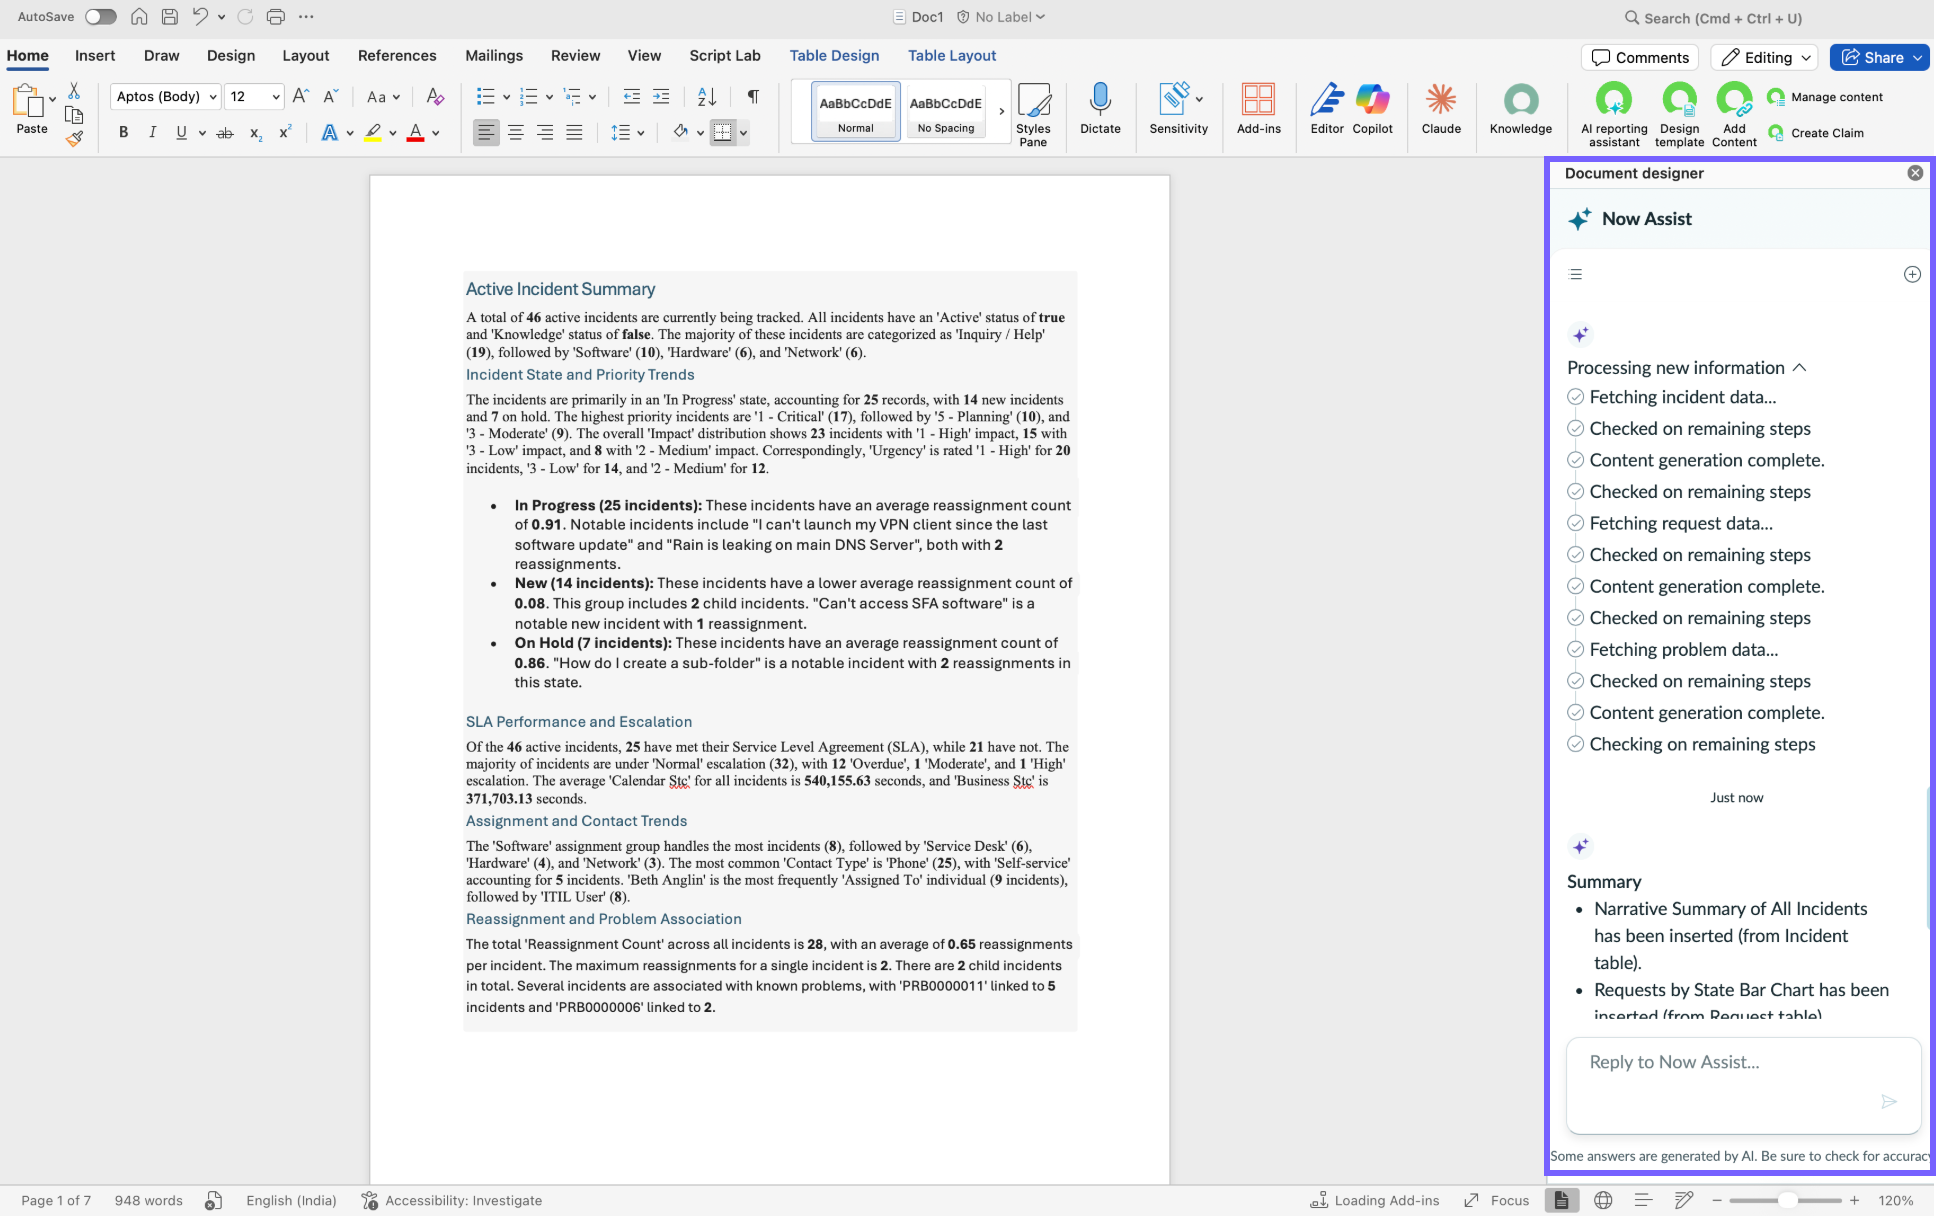Screen dimensions: 1936x1216
Task: Close the Document designer panel
Action: [x=1915, y=173]
